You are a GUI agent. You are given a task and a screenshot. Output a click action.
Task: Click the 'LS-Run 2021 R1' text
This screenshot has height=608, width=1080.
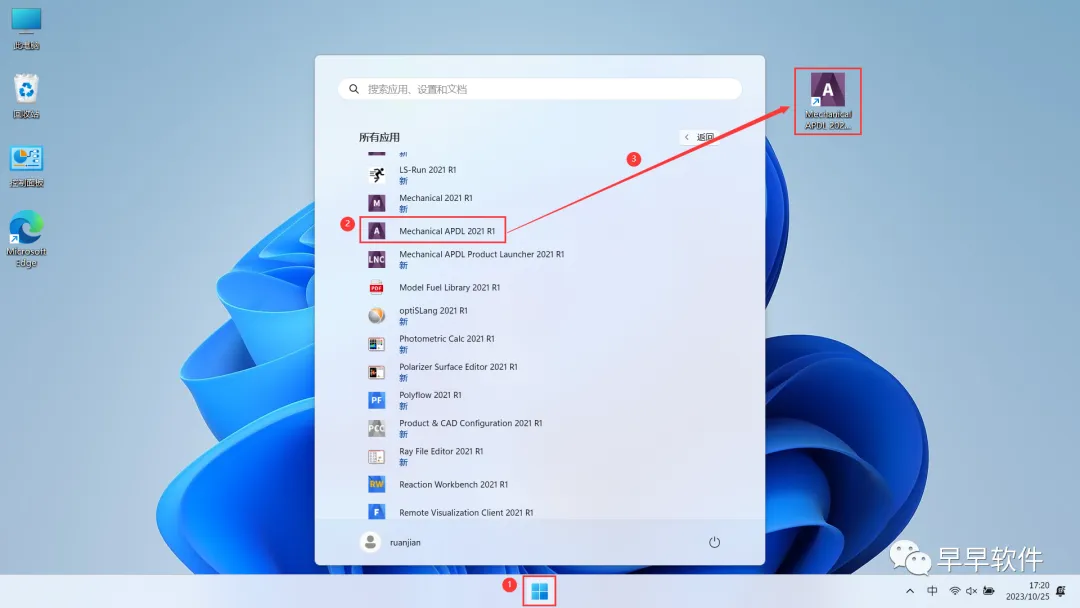[x=428, y=169]
